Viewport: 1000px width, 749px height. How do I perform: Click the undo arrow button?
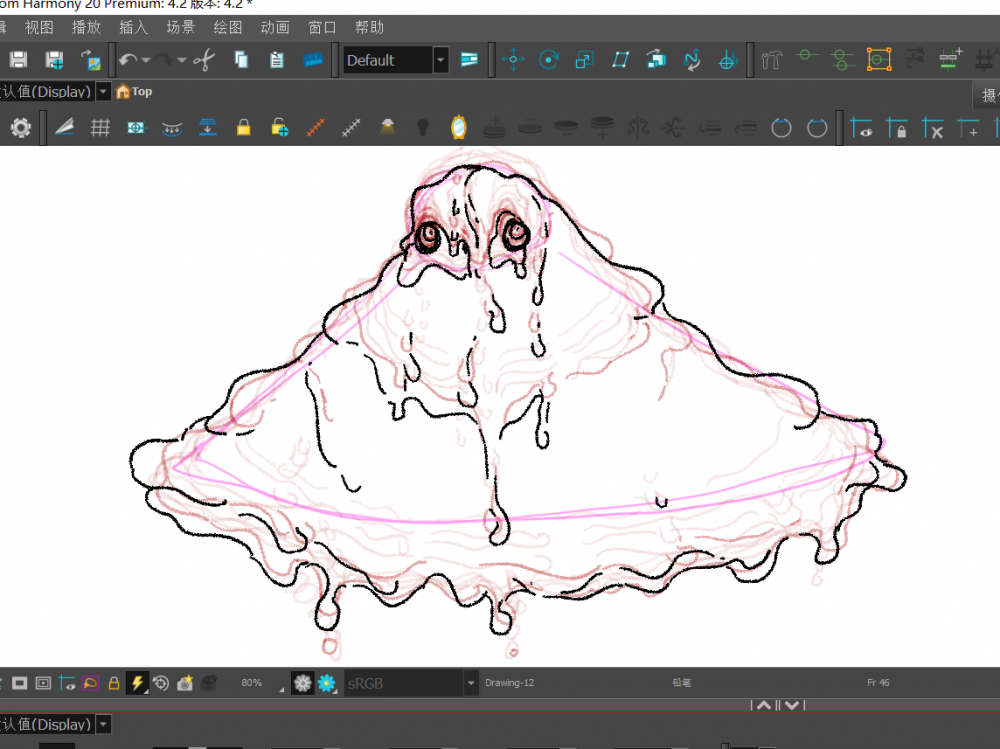coord(128,60)
